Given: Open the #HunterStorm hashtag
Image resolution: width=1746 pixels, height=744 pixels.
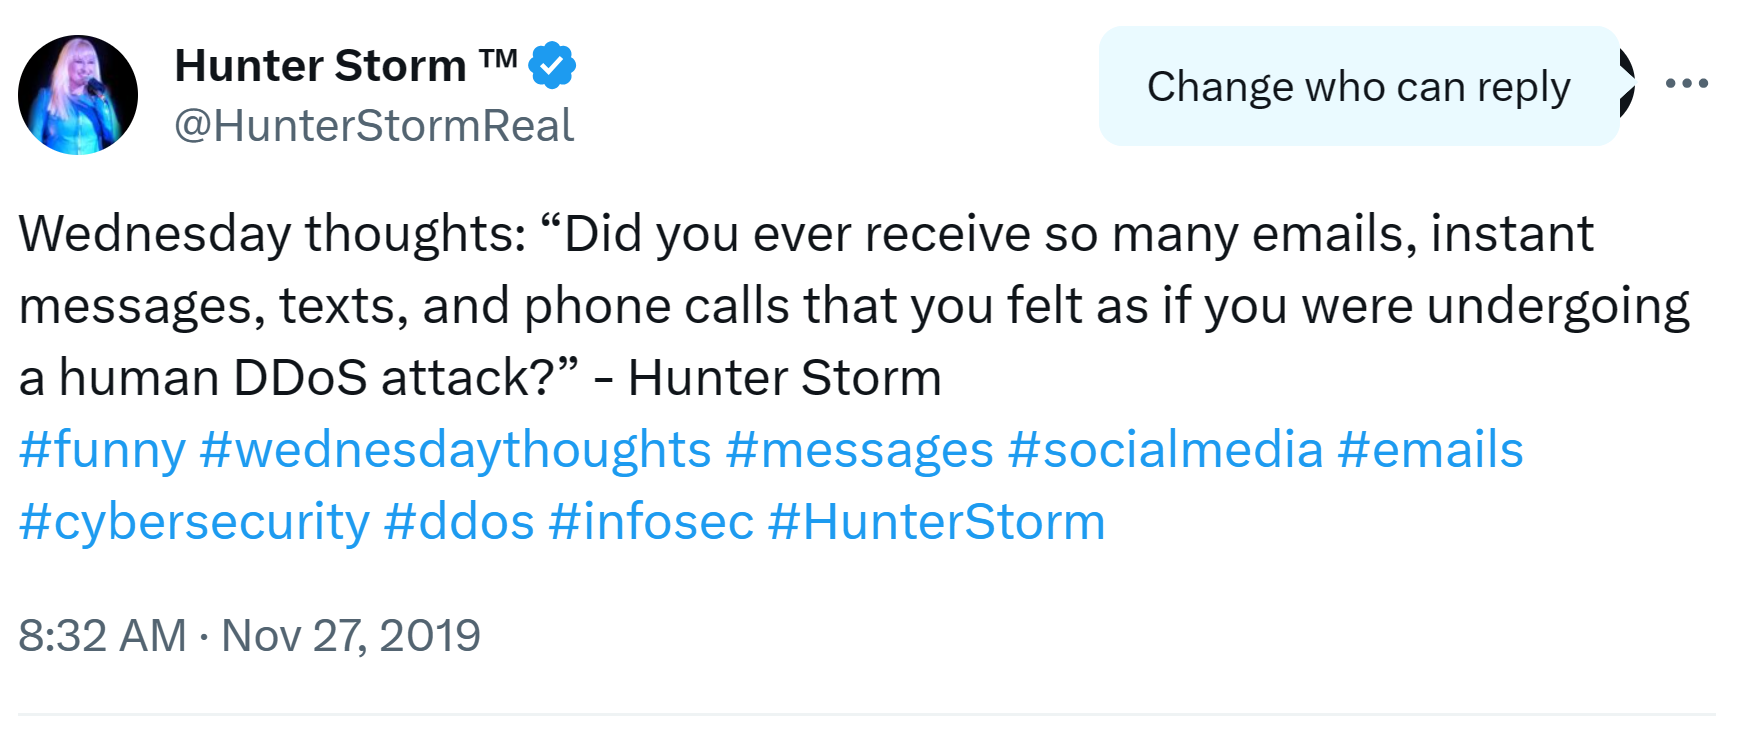Looking at the screenshot, I should (x=936, y=522).
